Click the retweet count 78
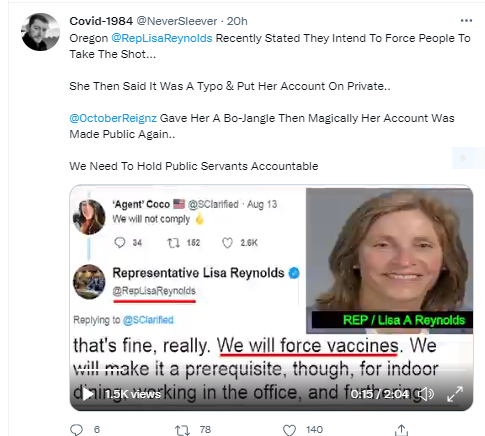This screenshot has height=436, width=485. [x=205, y=429]
